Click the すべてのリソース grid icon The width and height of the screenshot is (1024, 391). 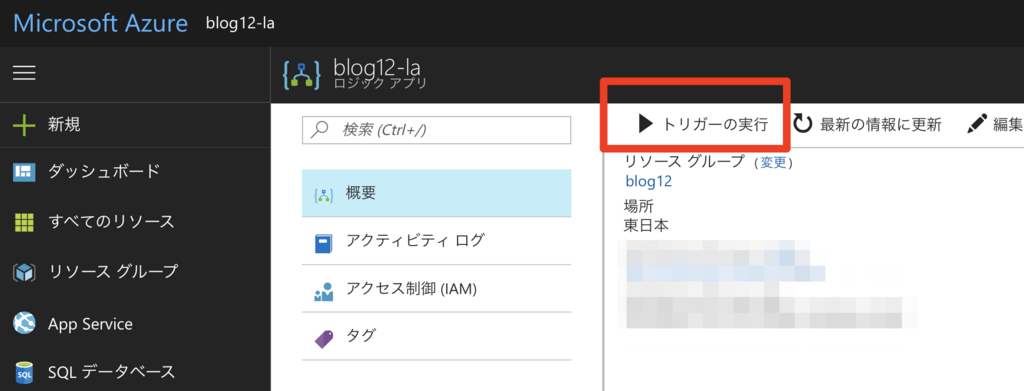pos(24,222)
